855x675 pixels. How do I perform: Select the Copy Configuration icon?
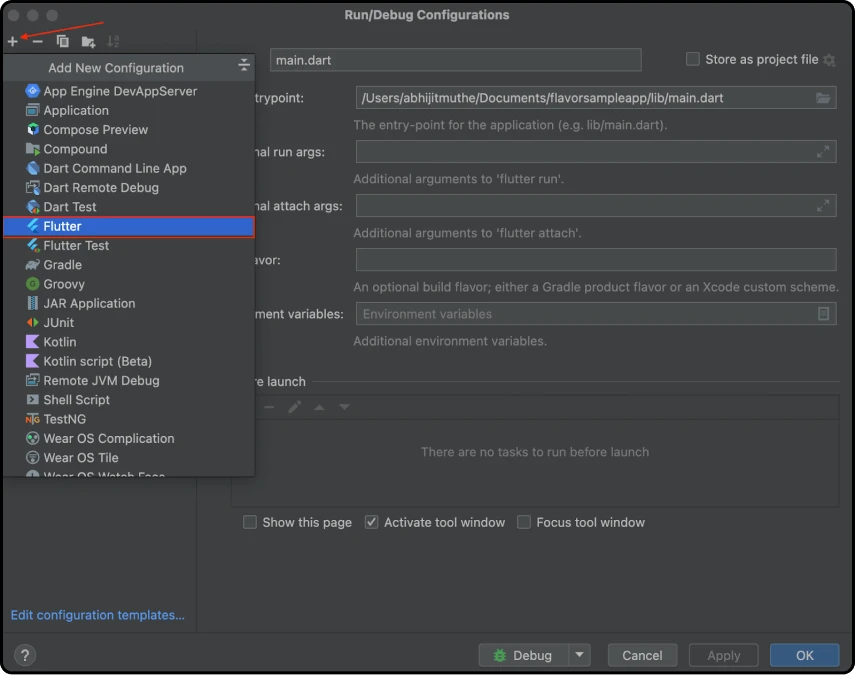[x=62, y=41]
